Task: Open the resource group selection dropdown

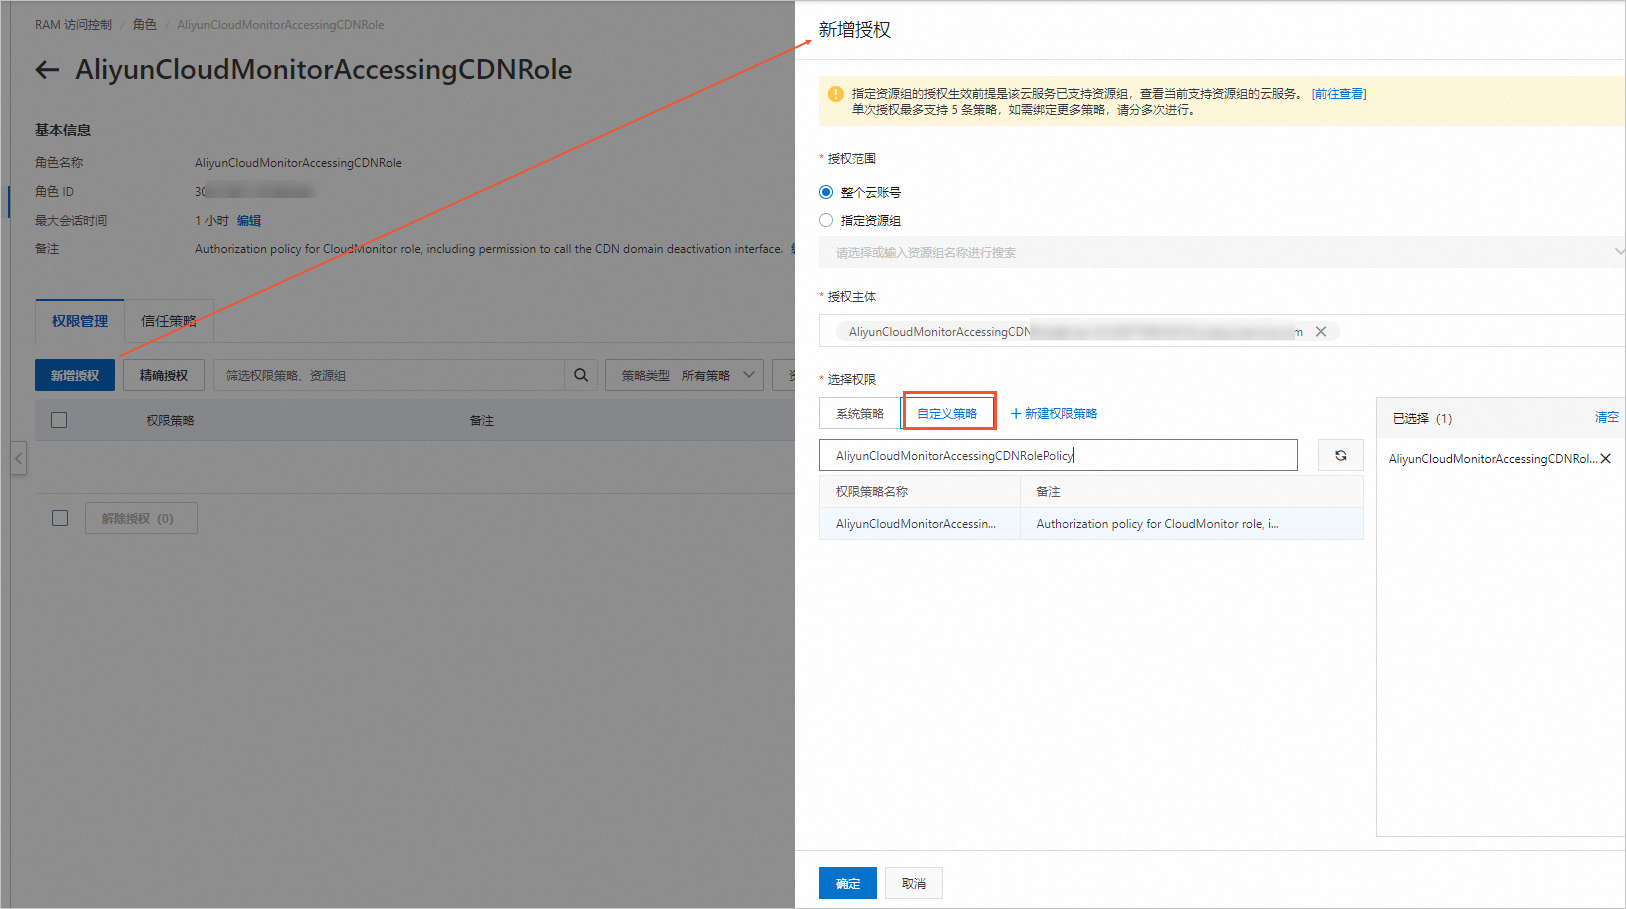Action: [1222, 252]
